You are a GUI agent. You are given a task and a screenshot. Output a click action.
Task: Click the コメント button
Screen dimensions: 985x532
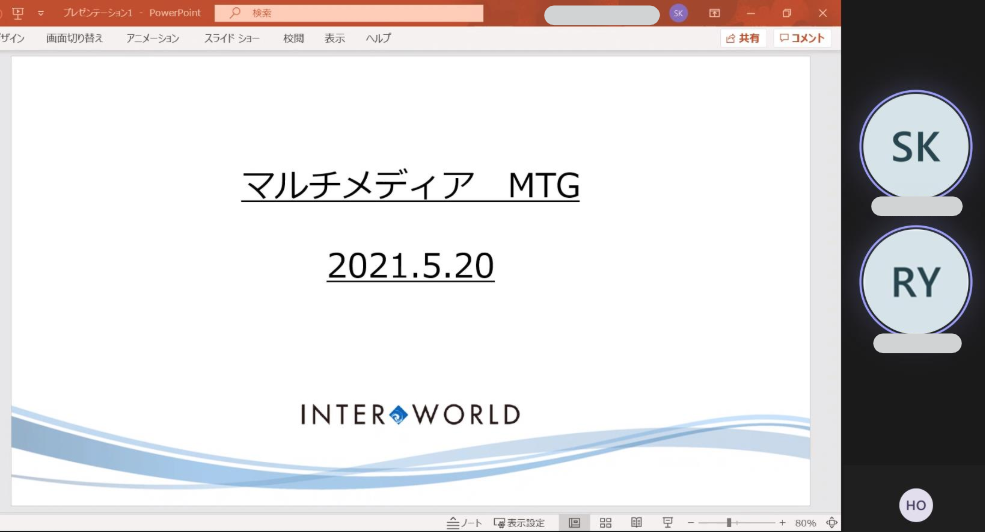coord(802,38)
